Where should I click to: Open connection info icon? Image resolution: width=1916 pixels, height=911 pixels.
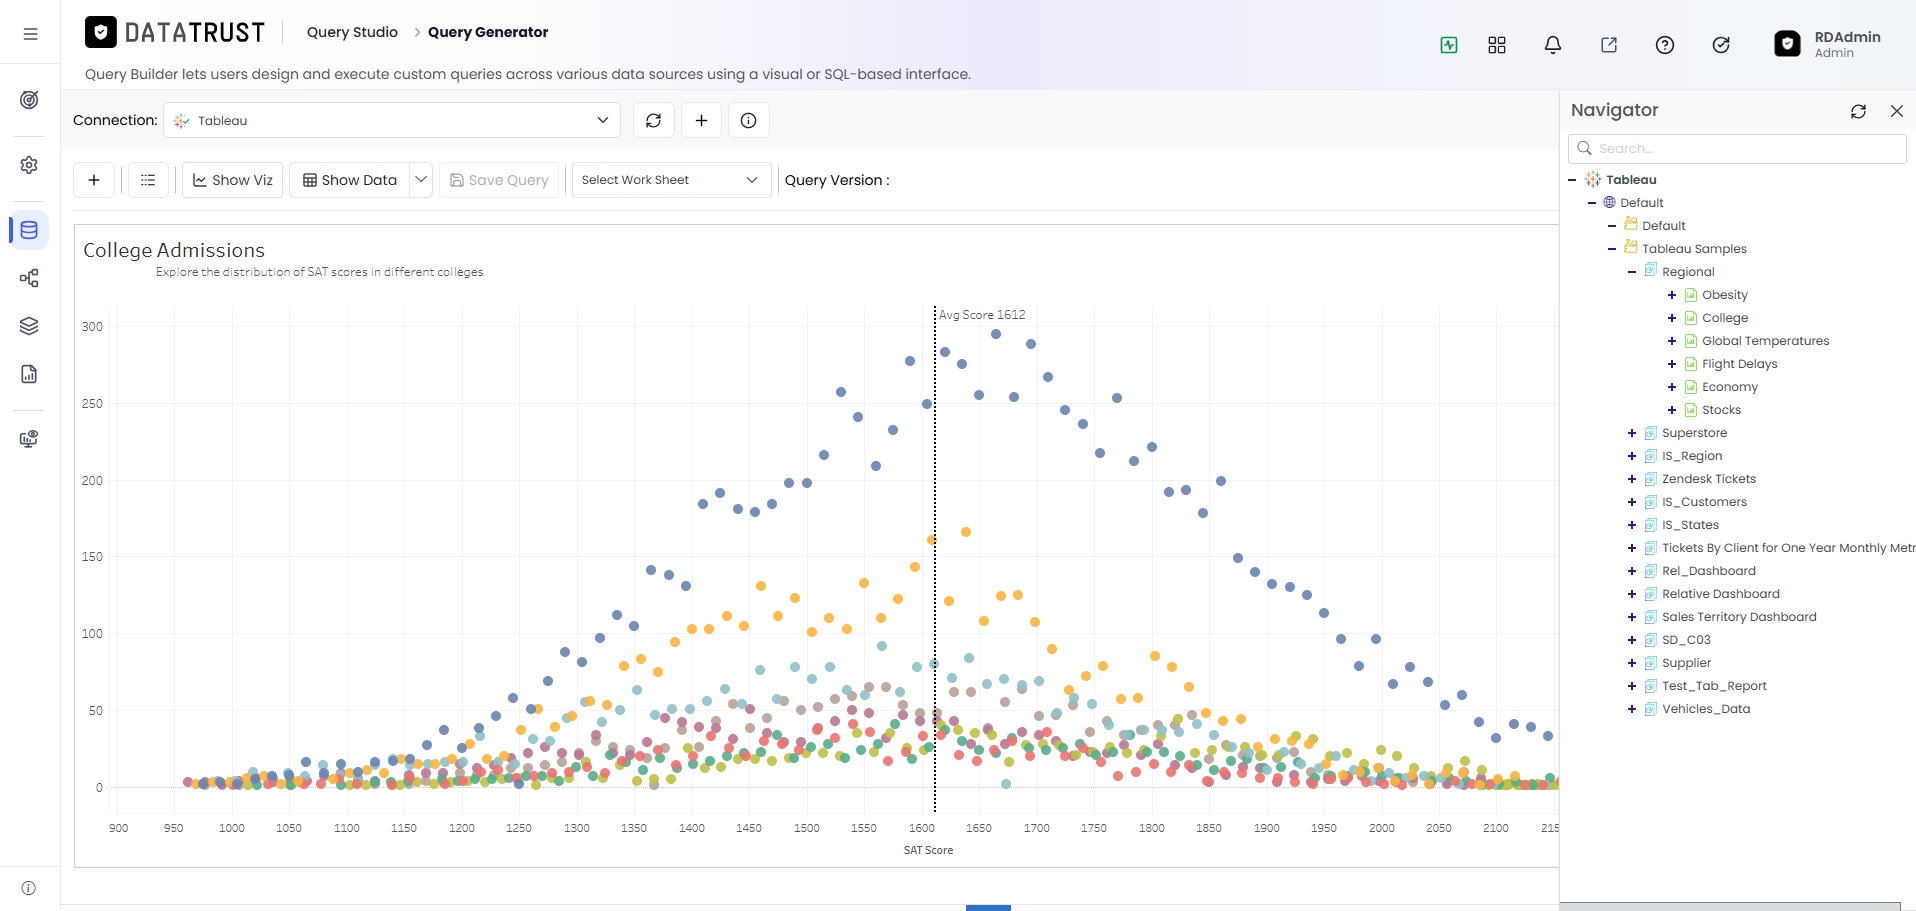[x=748, y=120]
